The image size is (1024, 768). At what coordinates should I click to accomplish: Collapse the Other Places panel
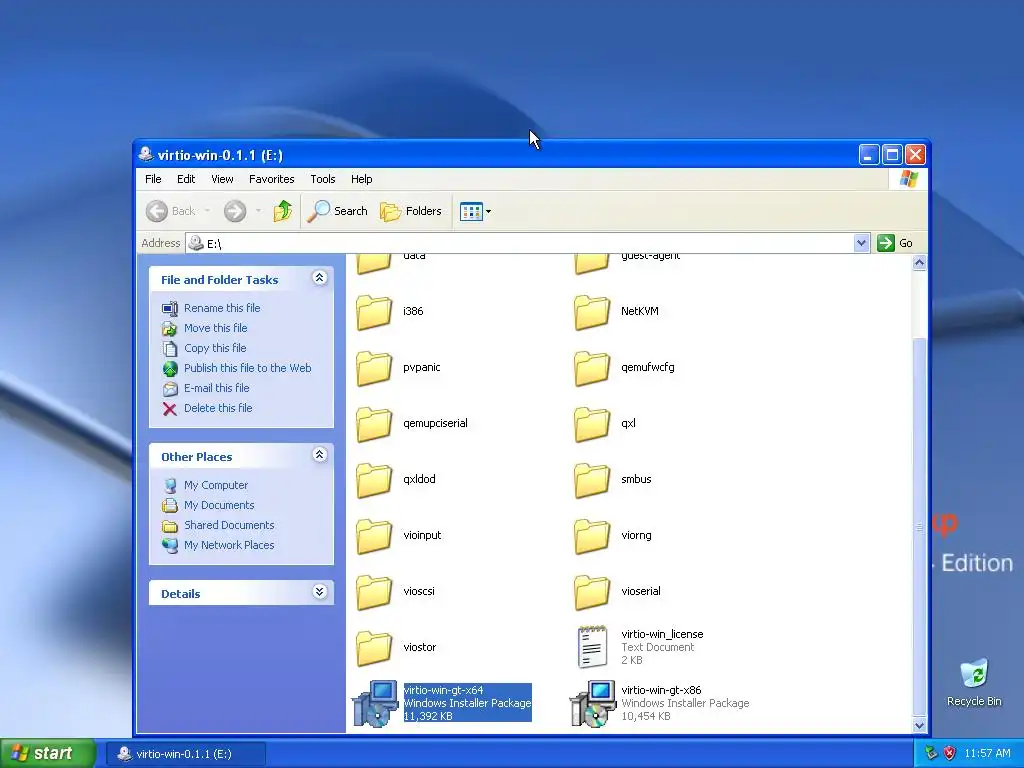point(319,455)
